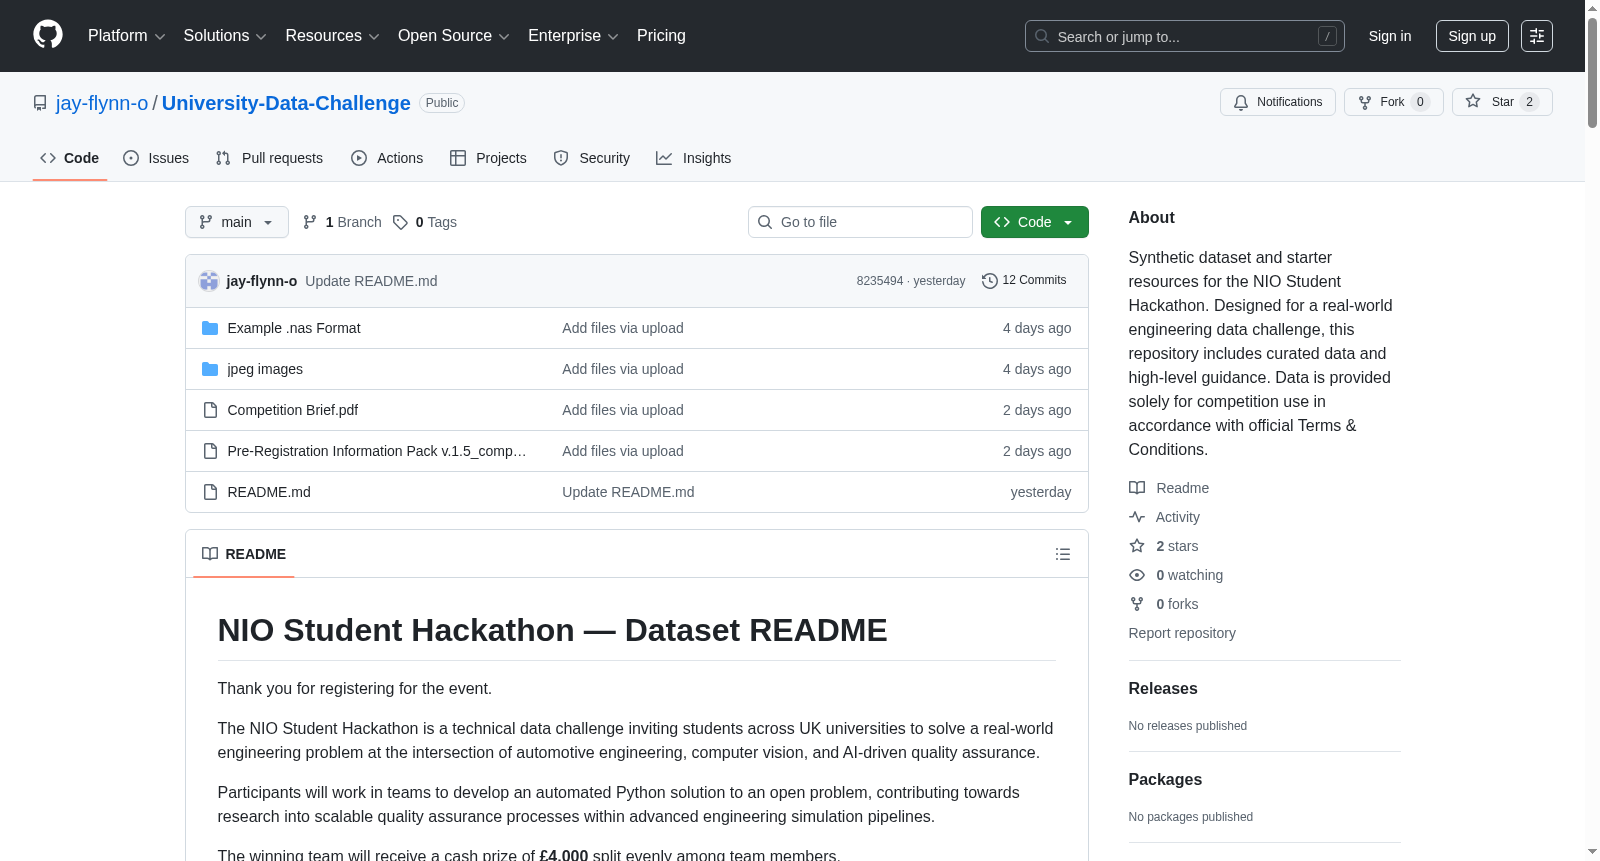Click the eye icon beside 0 watching
Screen dimensions: 1600x861
pyautogui.click(x=1137, y=575)
